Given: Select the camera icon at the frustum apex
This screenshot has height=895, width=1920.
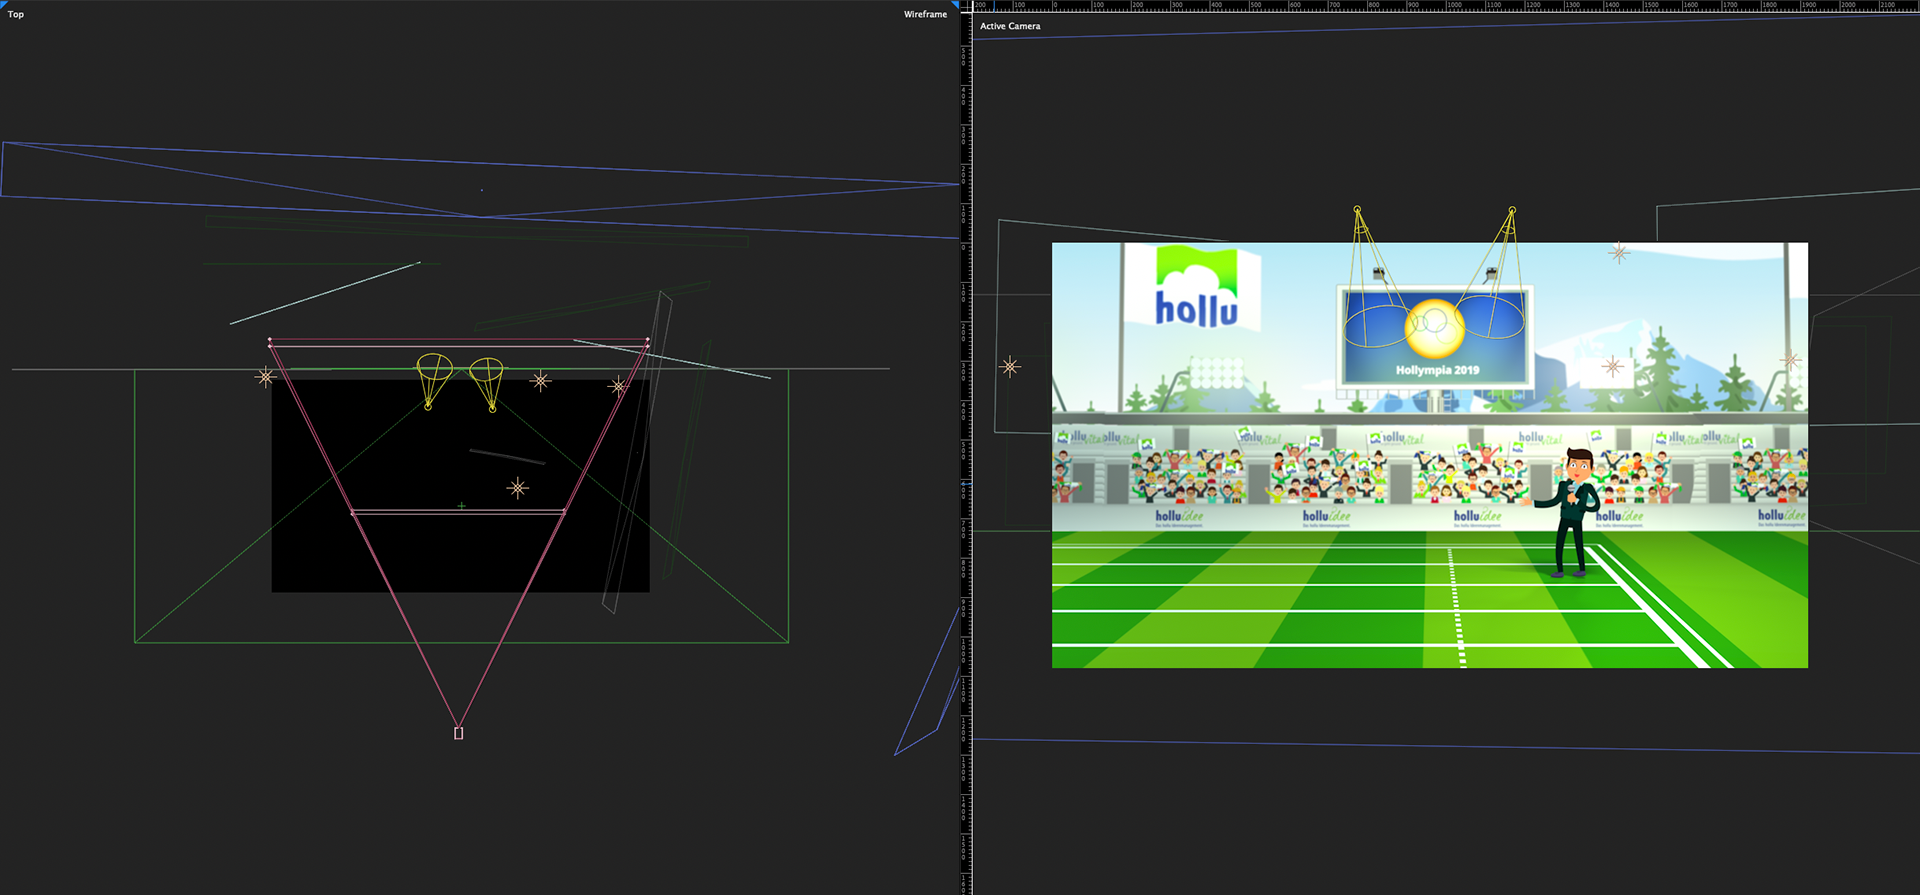Looking at the screenshot, I should [x=458, y=733].
